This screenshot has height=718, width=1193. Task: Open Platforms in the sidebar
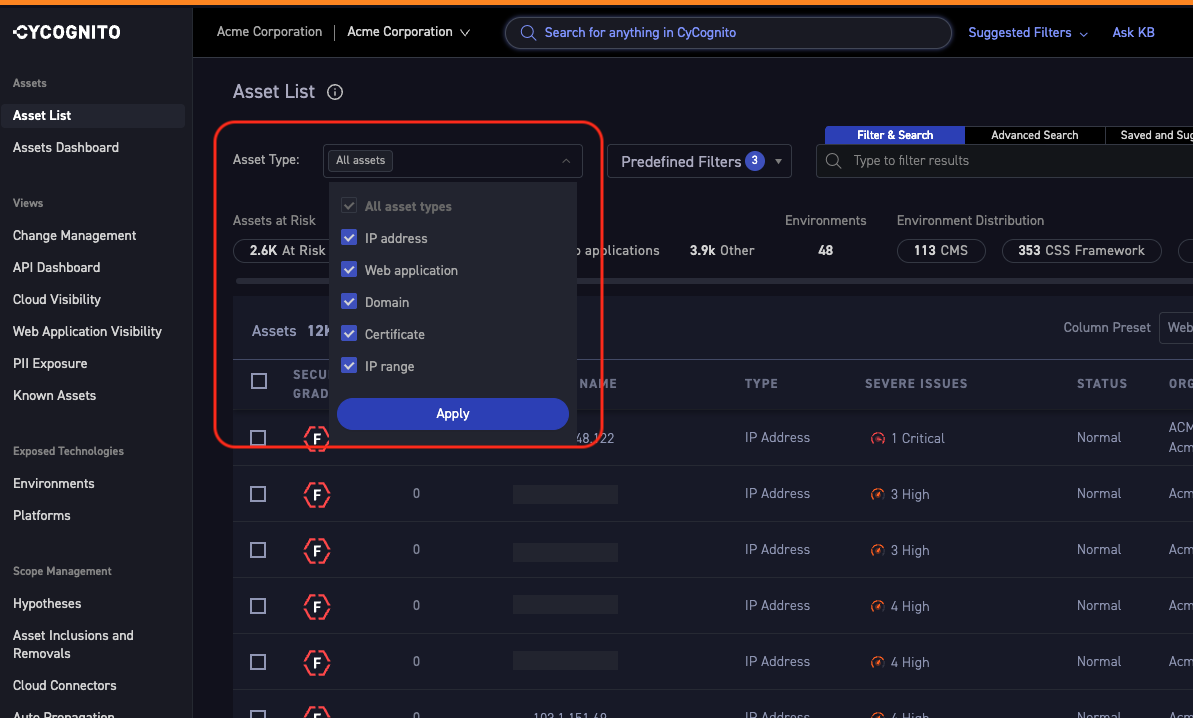click(x=42, y=516)
